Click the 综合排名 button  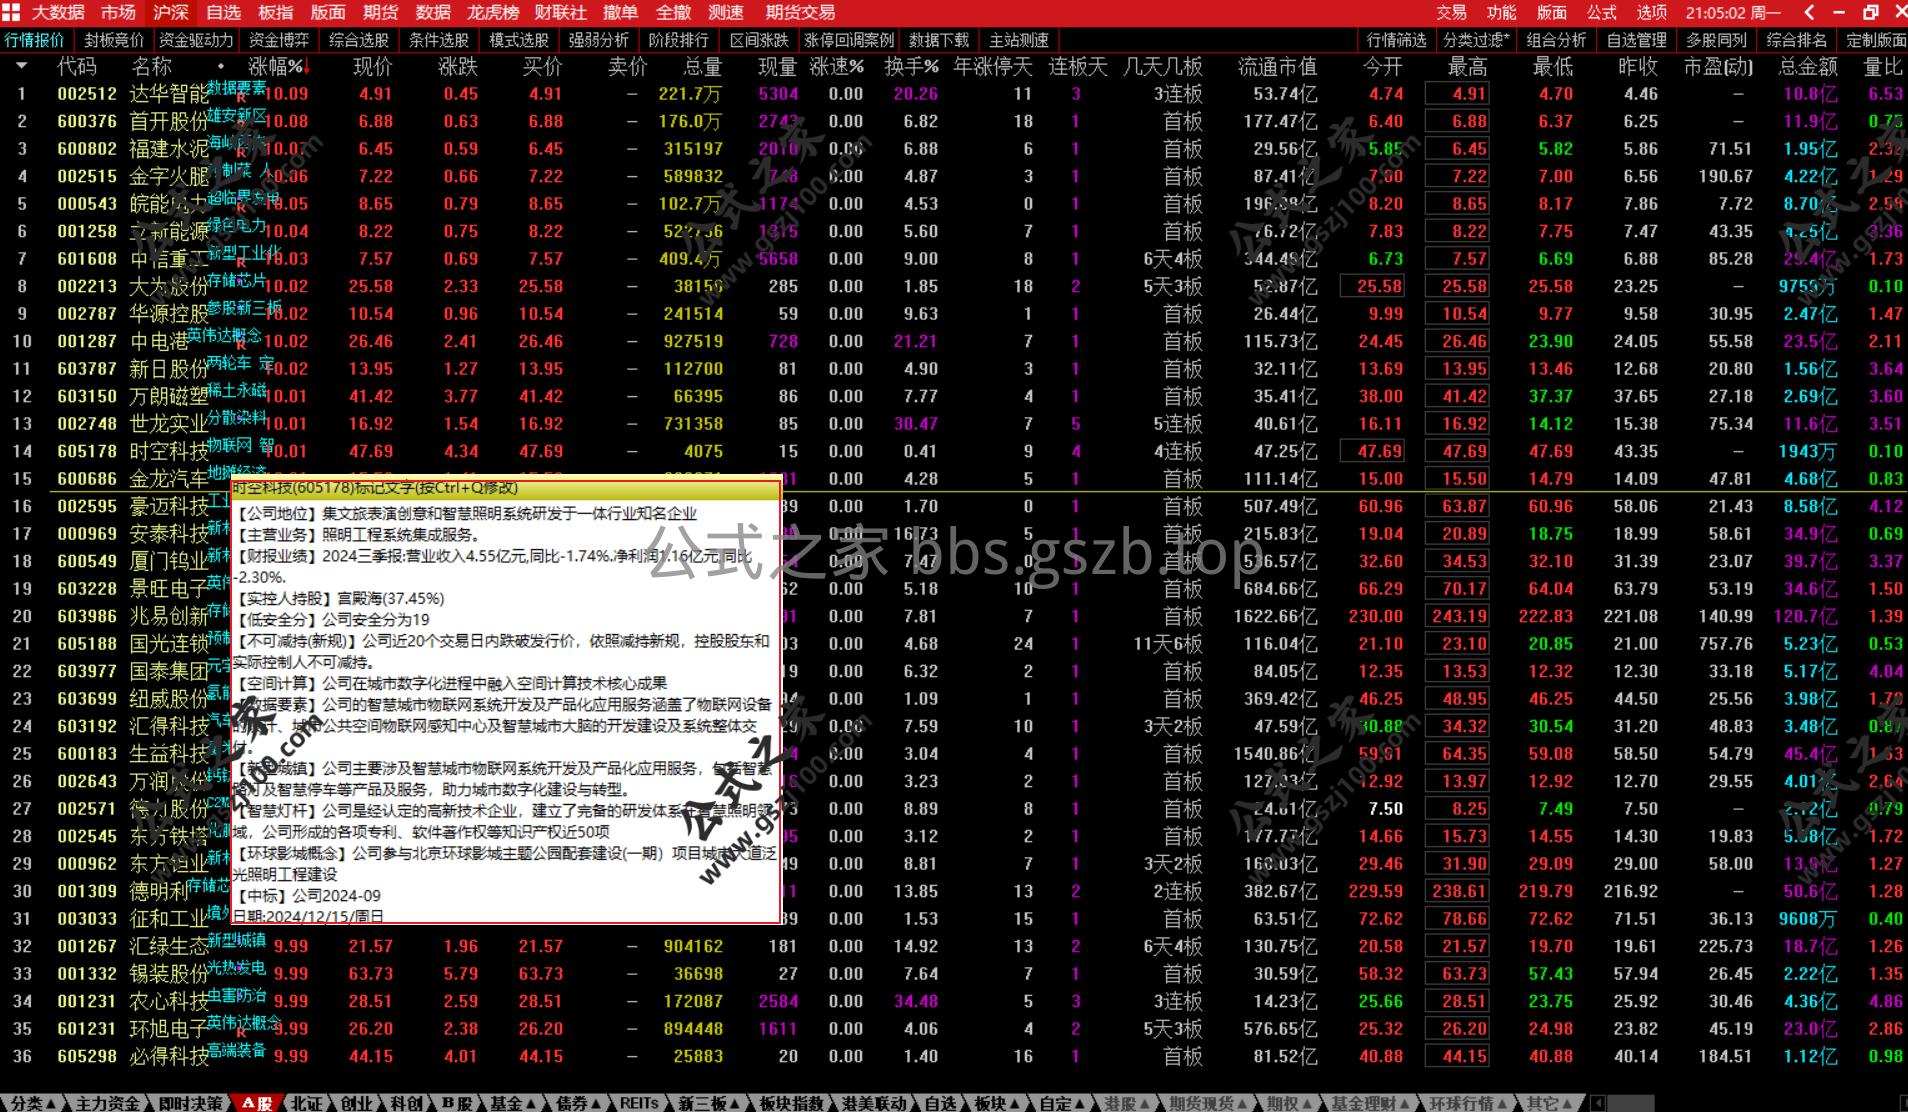[1796, 40]
